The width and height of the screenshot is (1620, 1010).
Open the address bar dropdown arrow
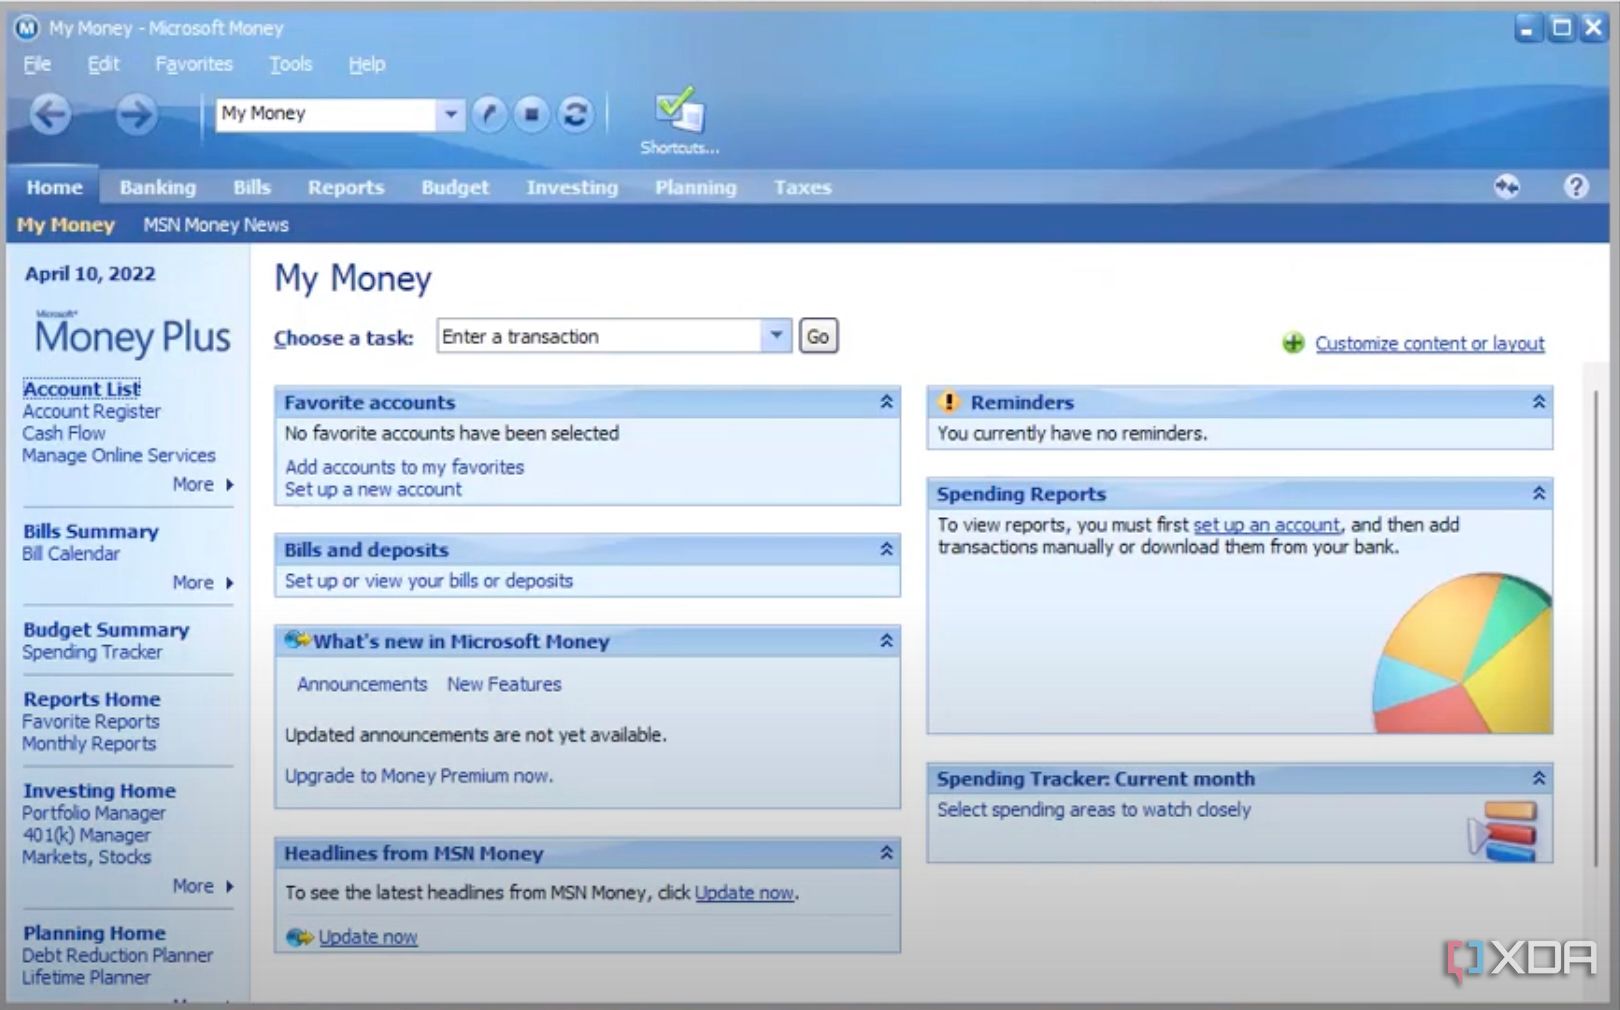451,114
